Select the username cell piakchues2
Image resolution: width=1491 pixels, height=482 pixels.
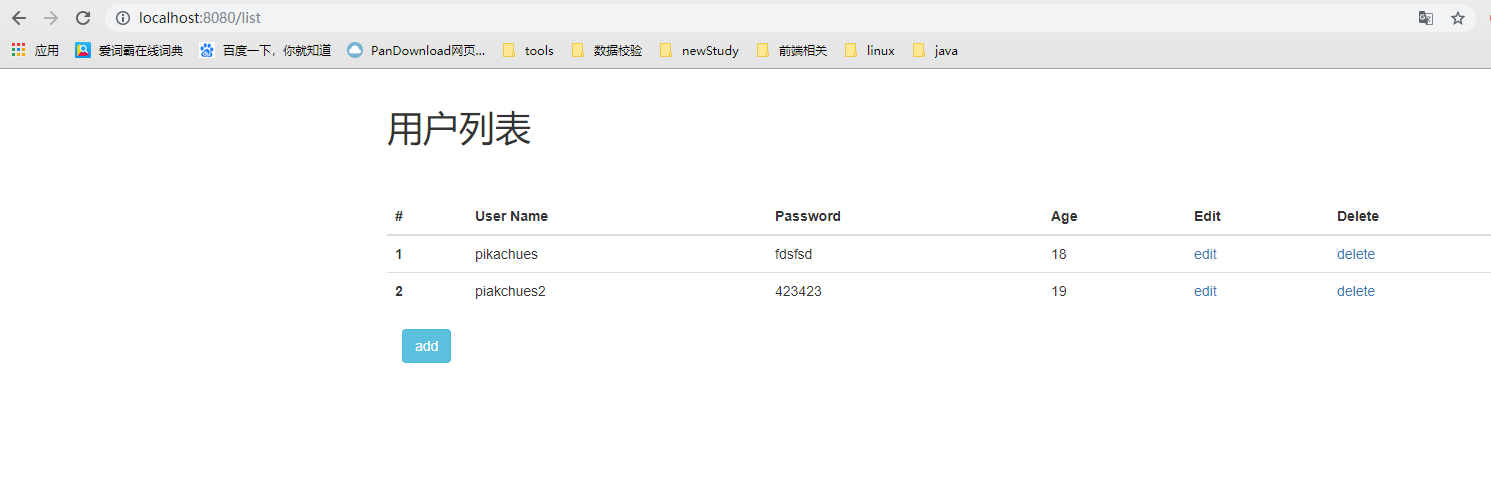510,291
